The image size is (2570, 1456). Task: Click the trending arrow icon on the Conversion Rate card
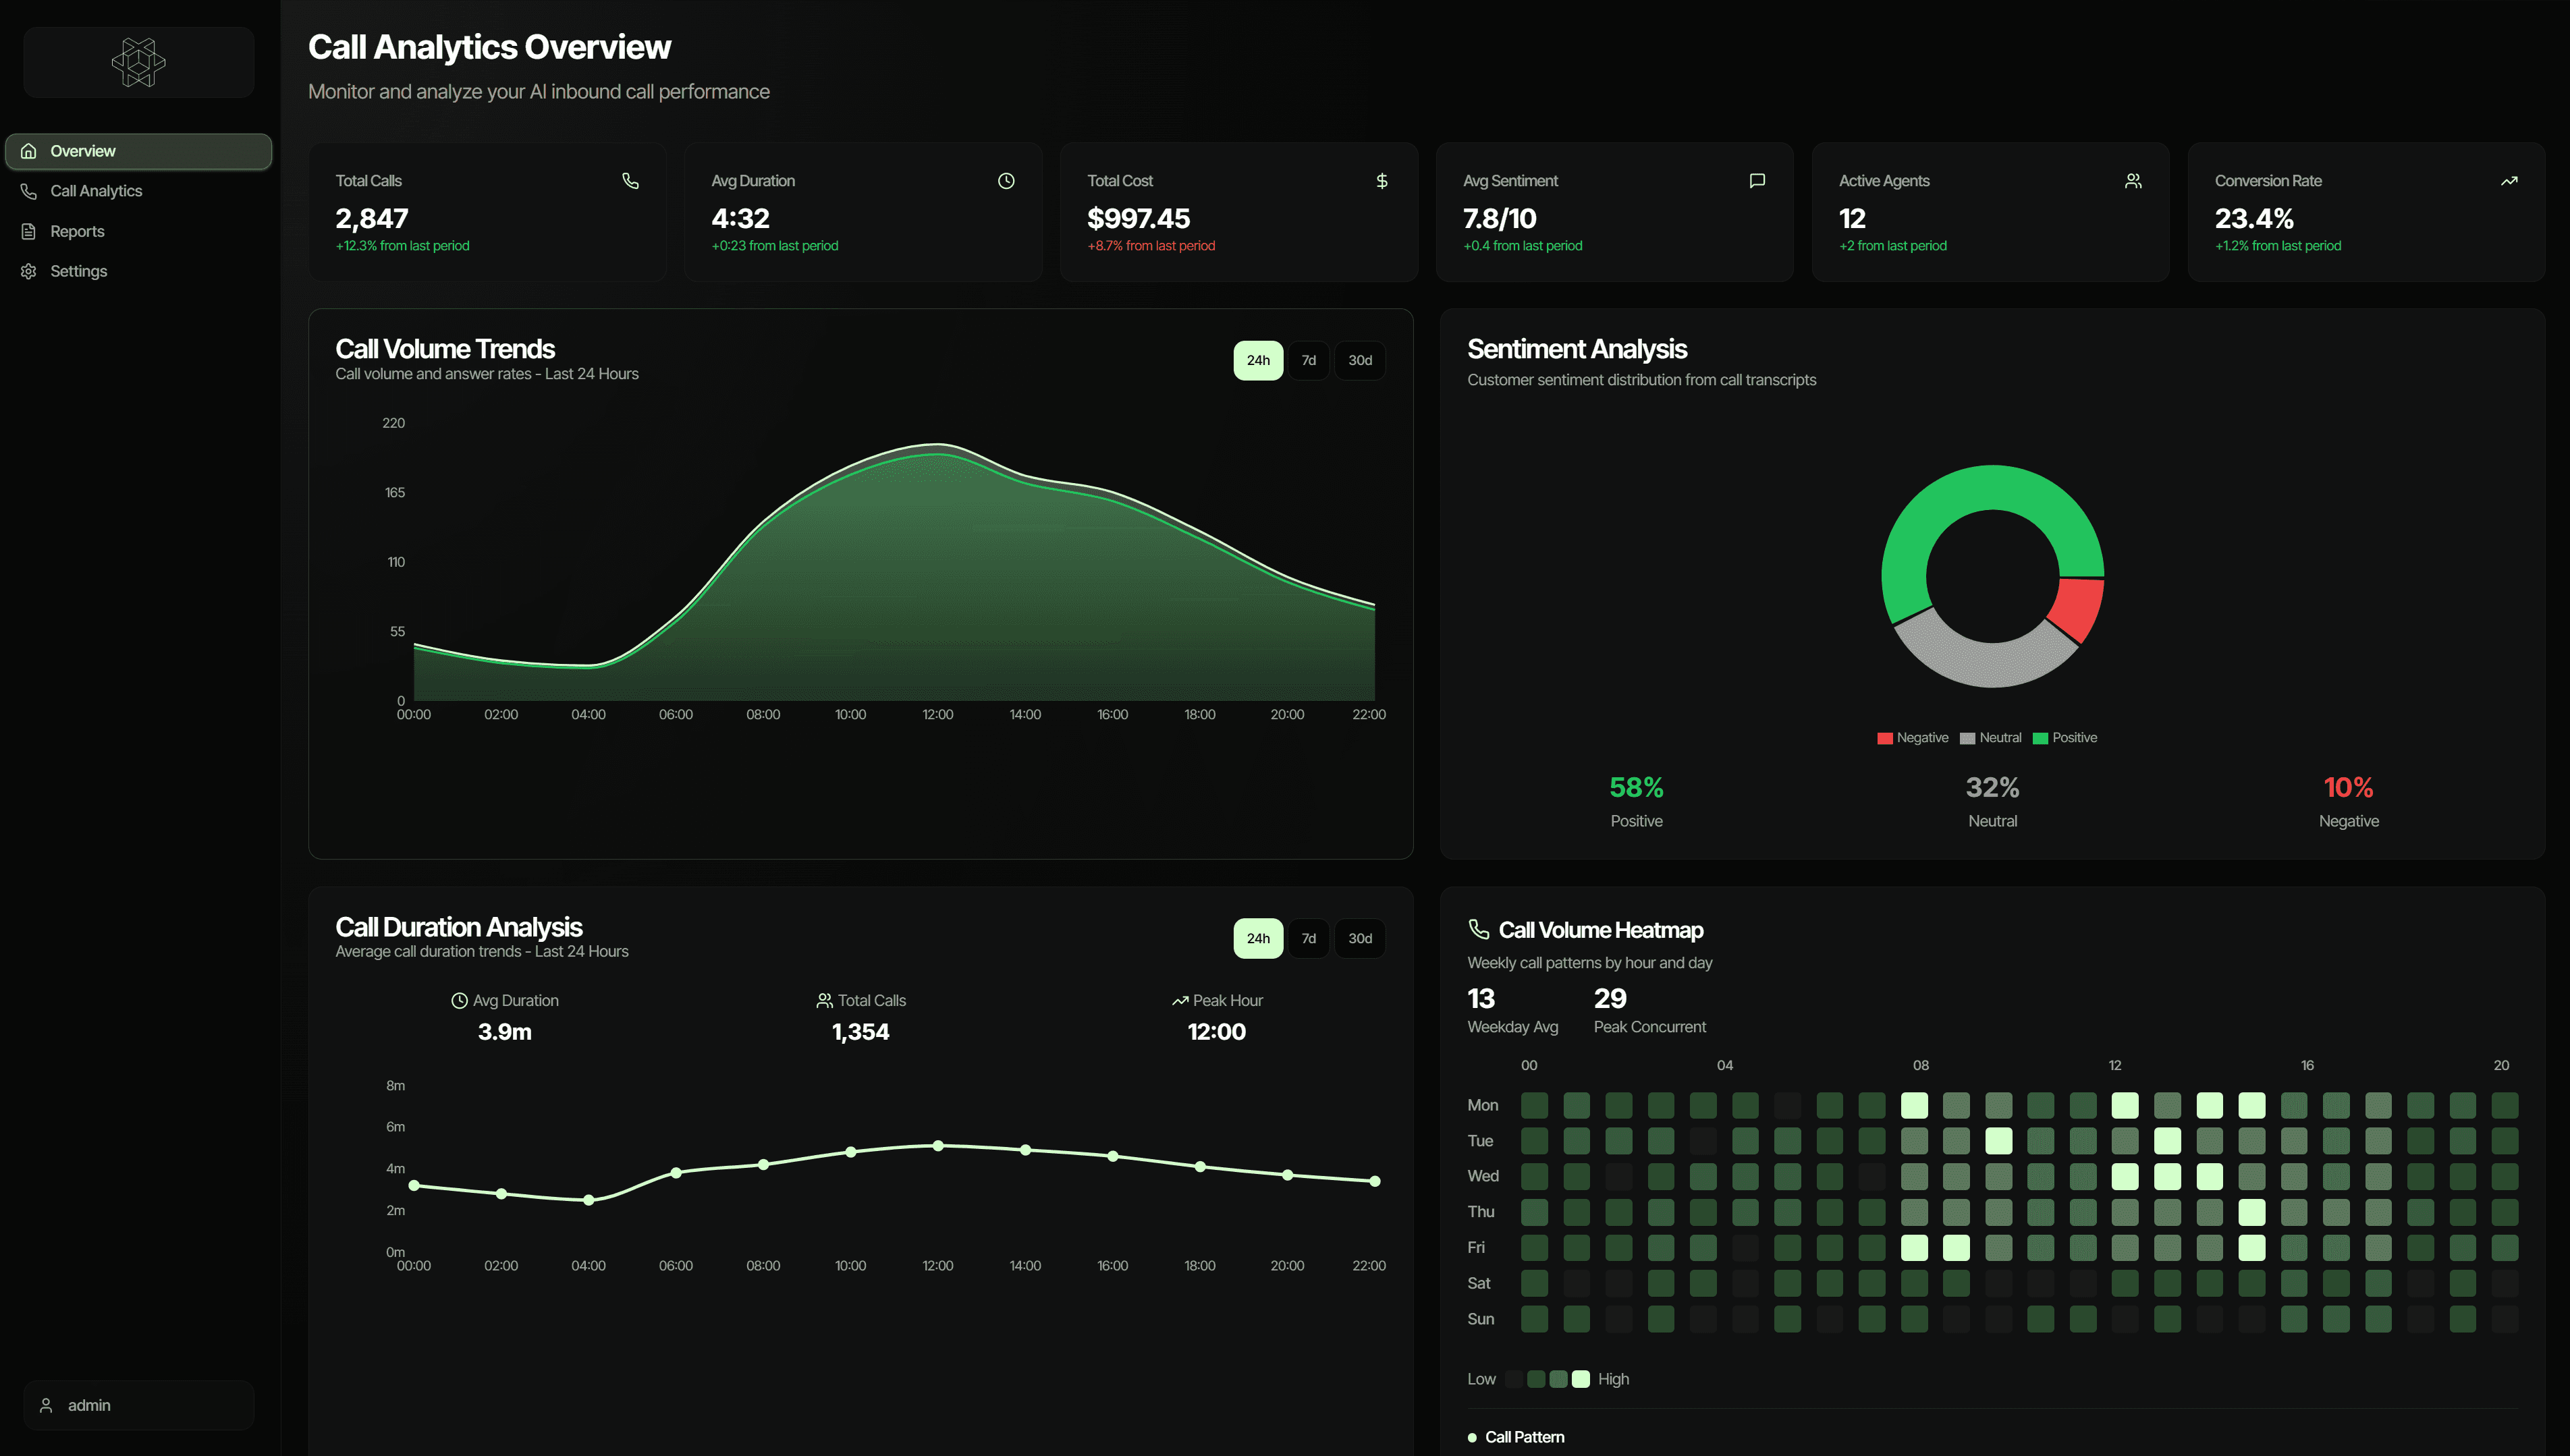point(2509,181)
